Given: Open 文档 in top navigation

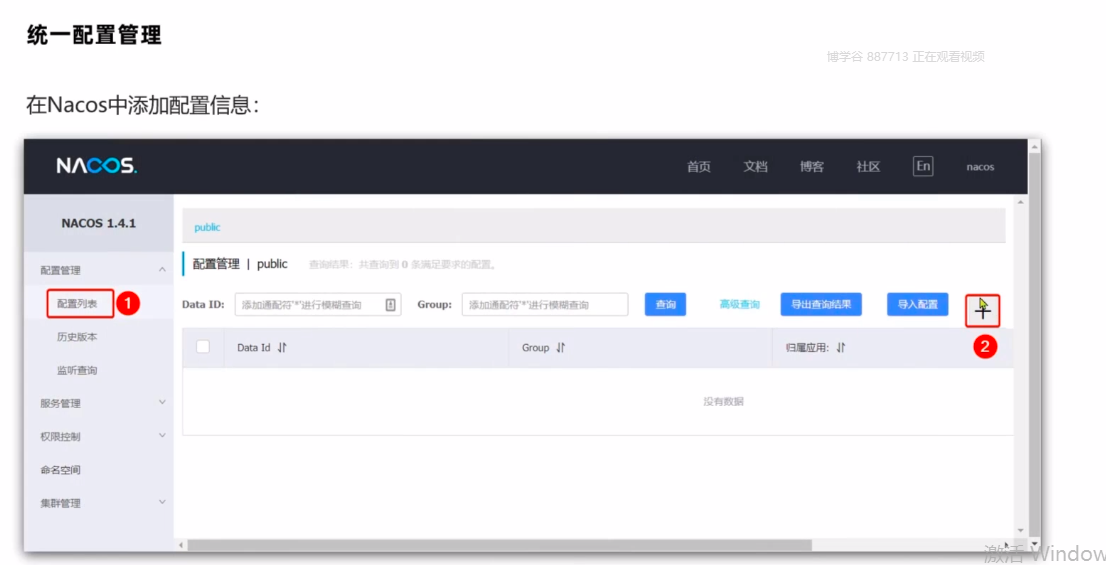Looking at the screenshot, I should point(755,166).
